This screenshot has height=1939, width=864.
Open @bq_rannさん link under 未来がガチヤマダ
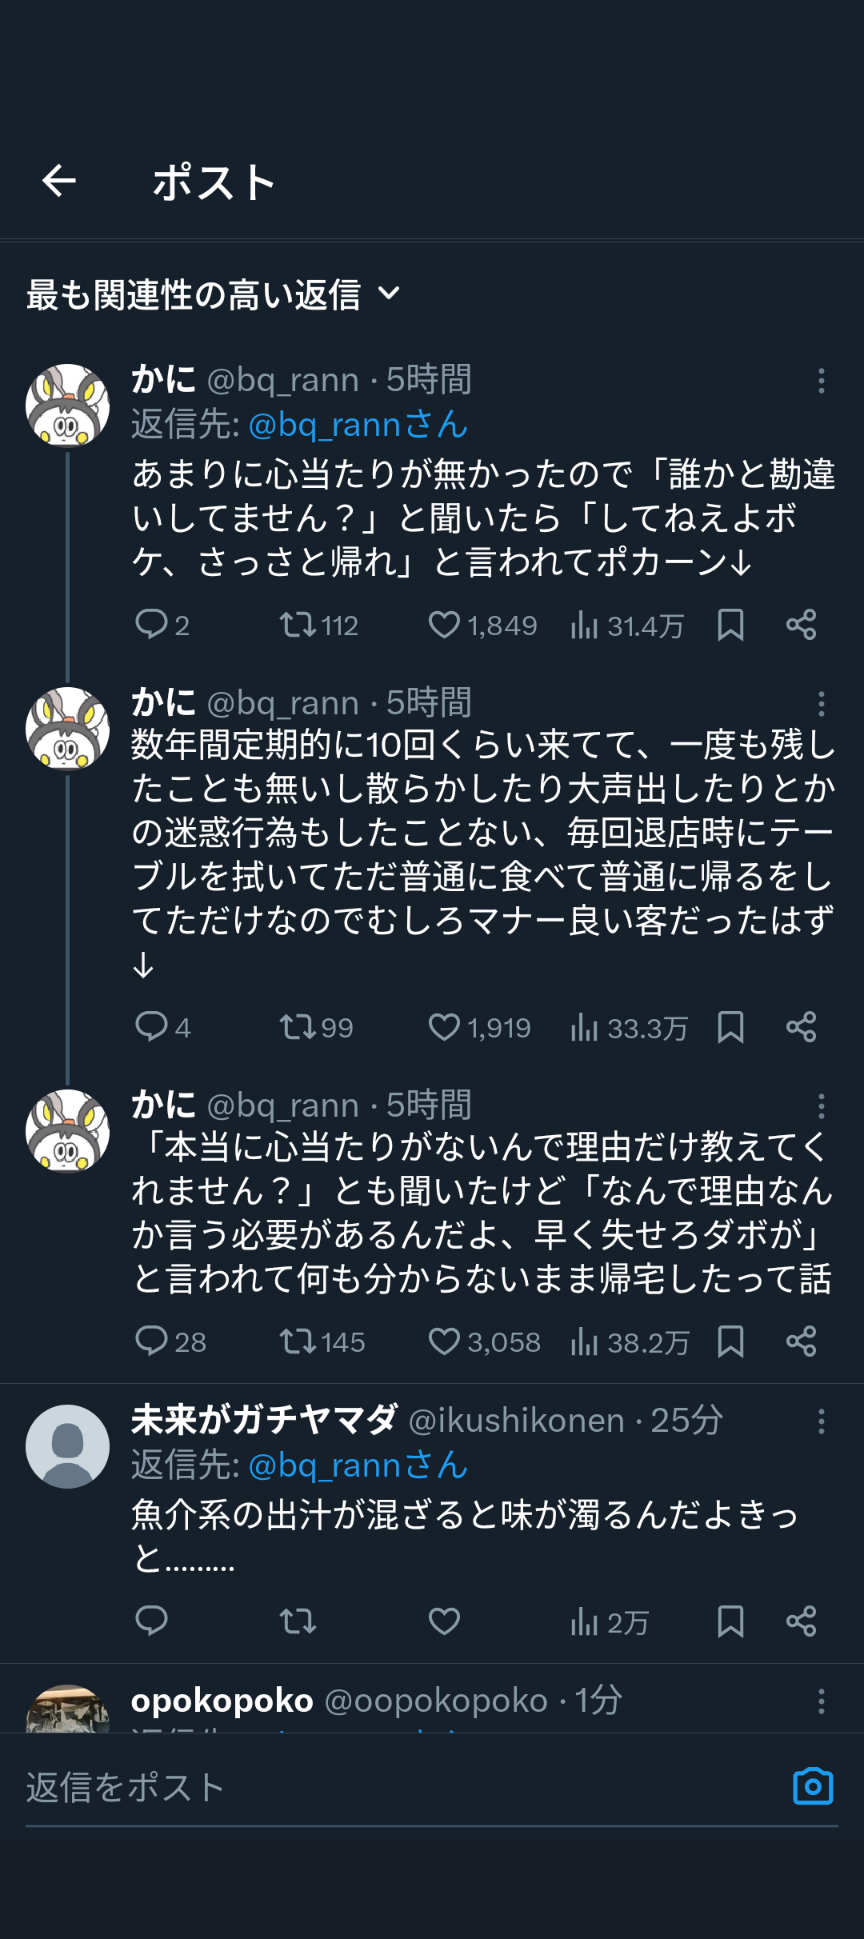pos(358,1465)
